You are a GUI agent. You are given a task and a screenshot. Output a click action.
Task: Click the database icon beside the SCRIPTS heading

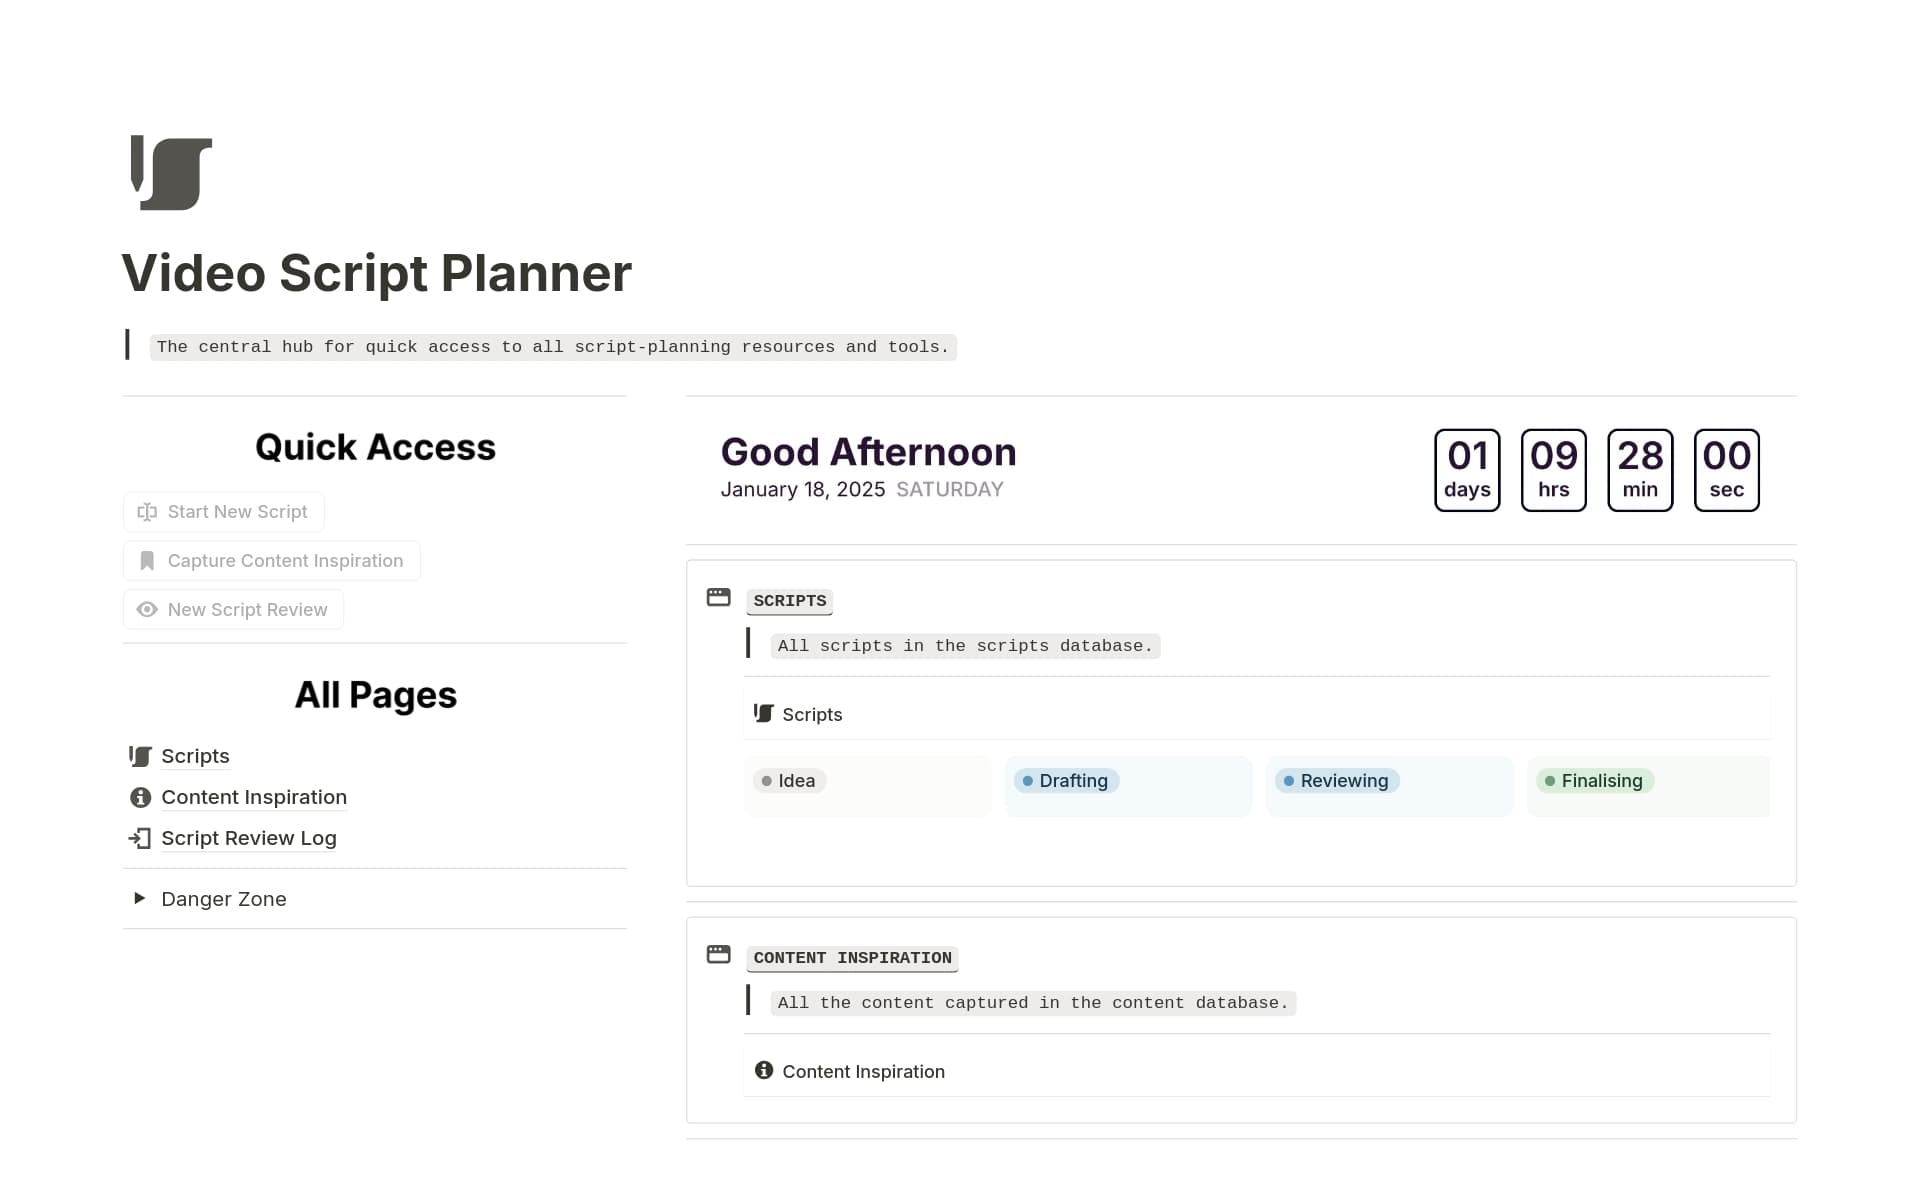click(x=719, y=597)
